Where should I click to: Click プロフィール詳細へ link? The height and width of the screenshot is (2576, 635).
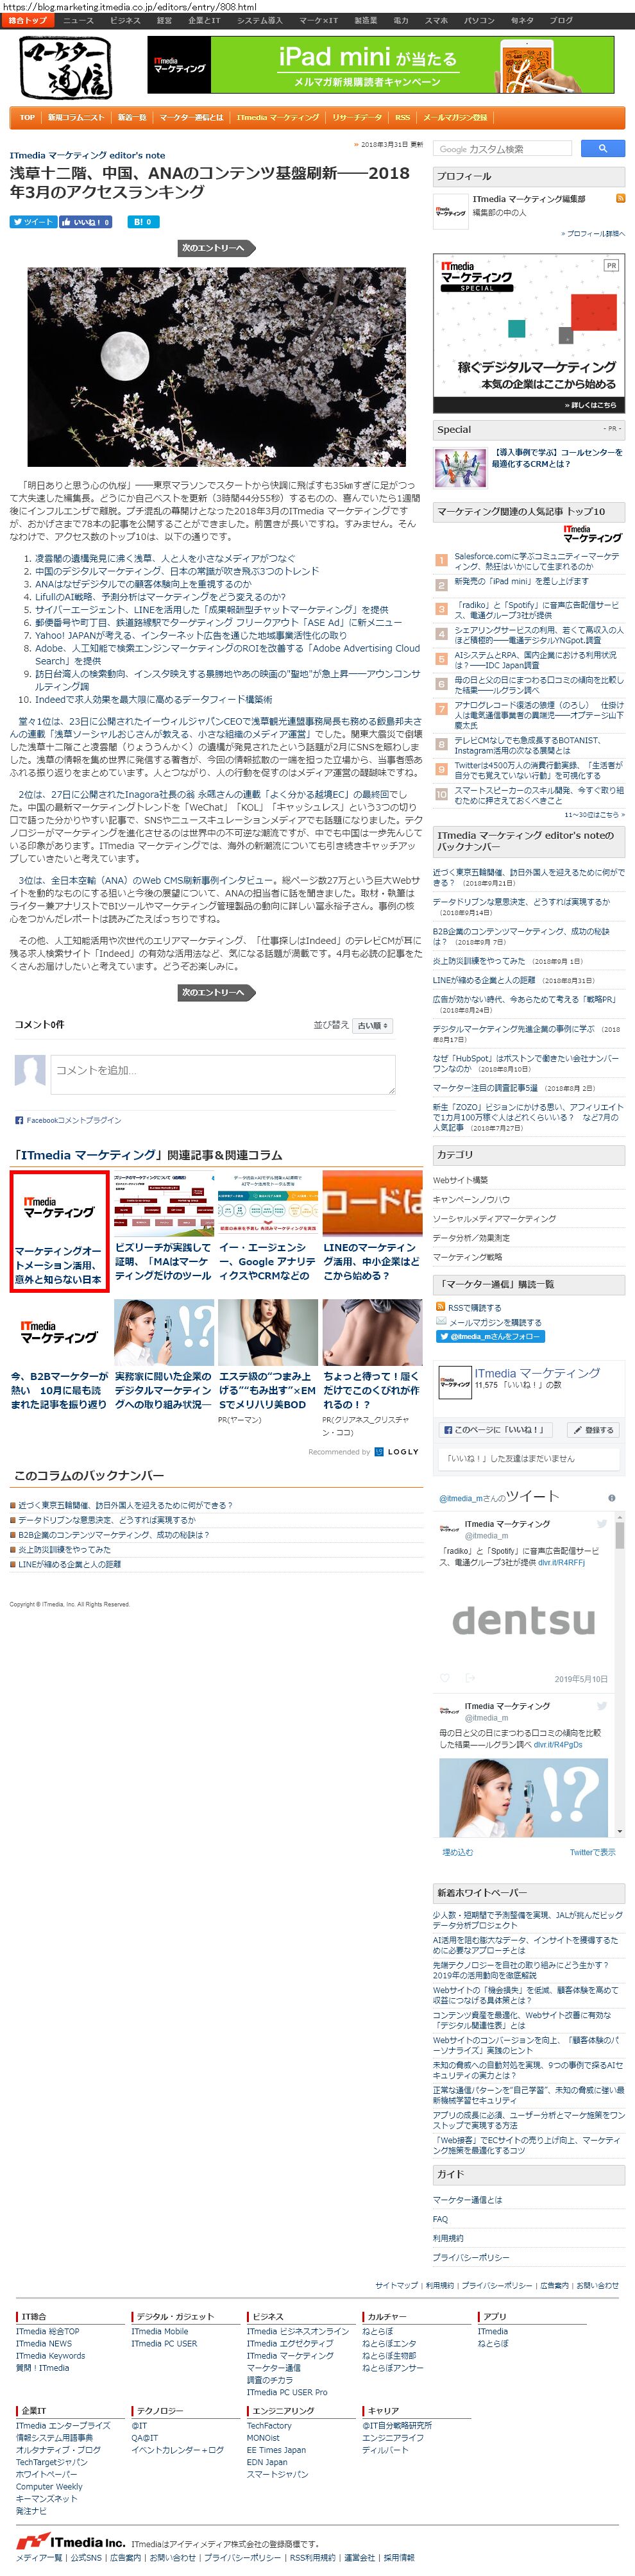tap(593, 234)
